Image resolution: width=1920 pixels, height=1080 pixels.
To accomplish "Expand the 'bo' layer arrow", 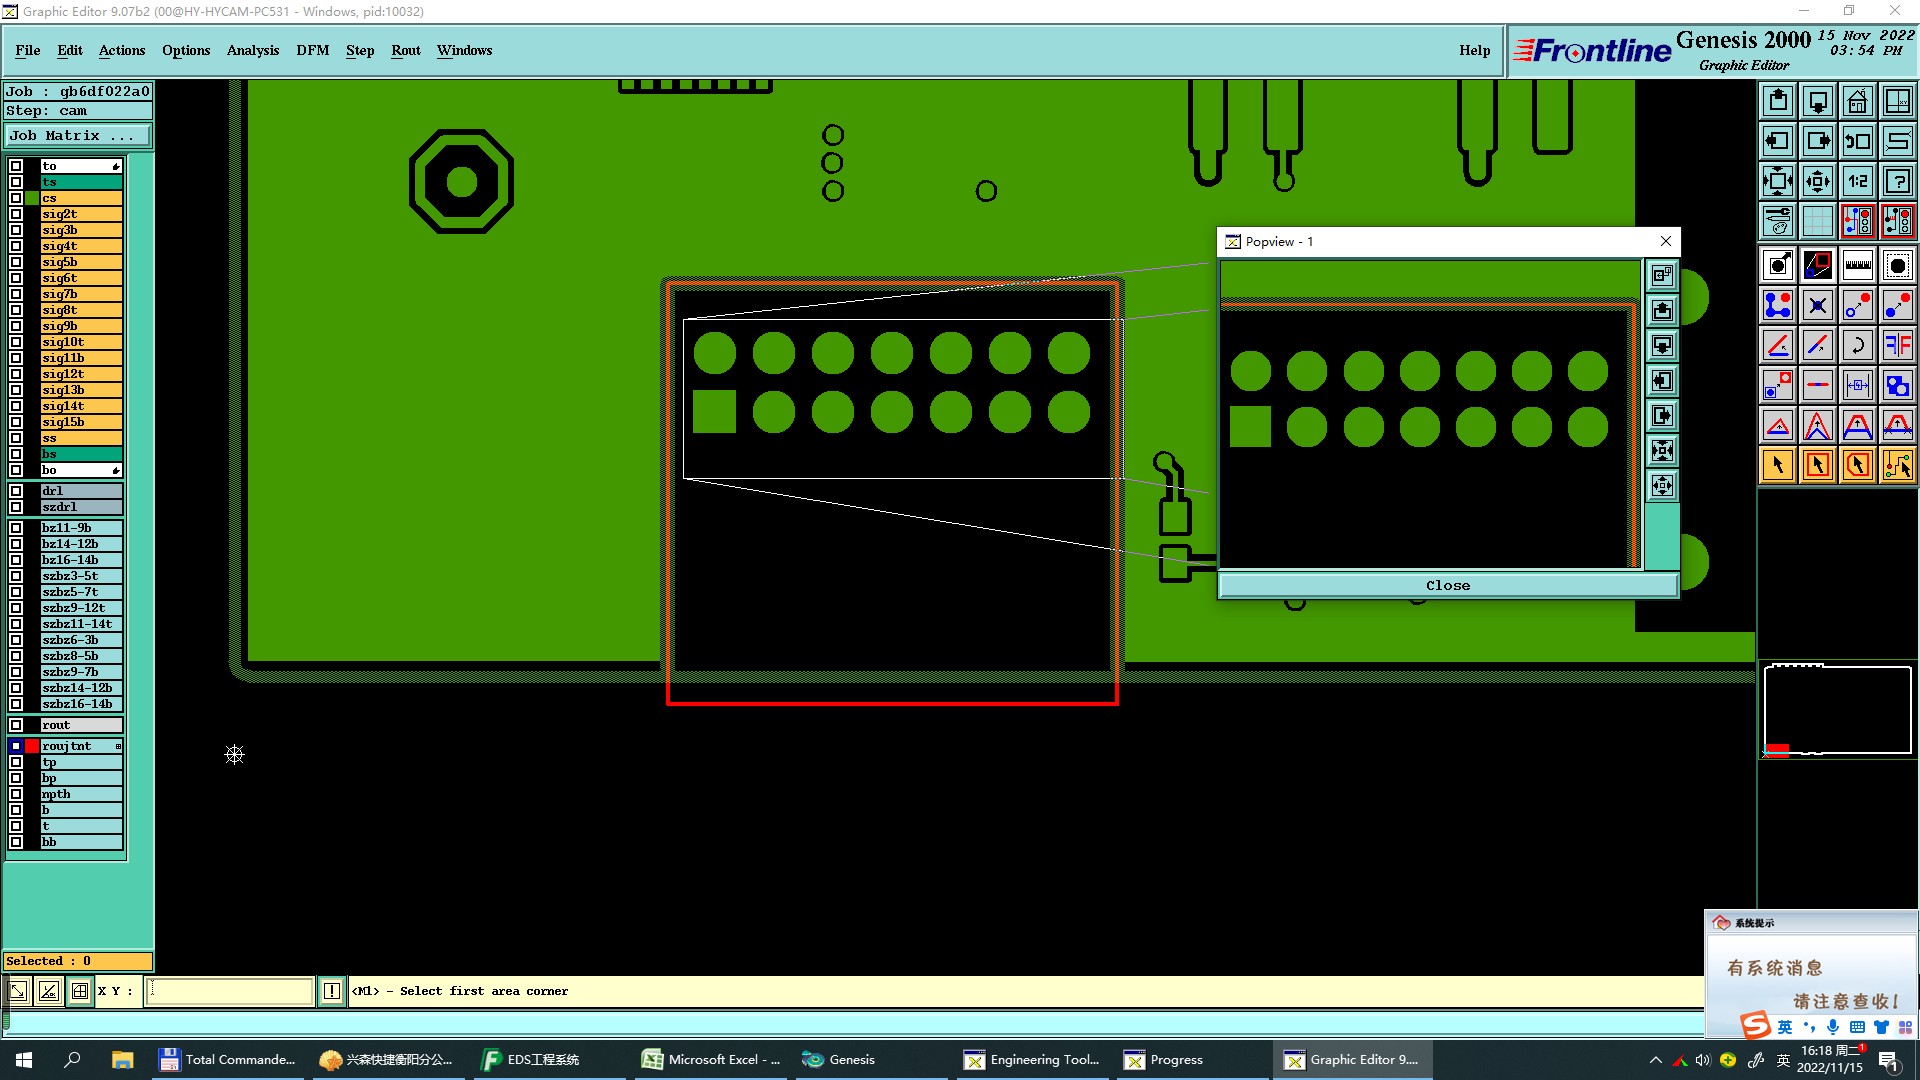I will [x=116, y=470].
